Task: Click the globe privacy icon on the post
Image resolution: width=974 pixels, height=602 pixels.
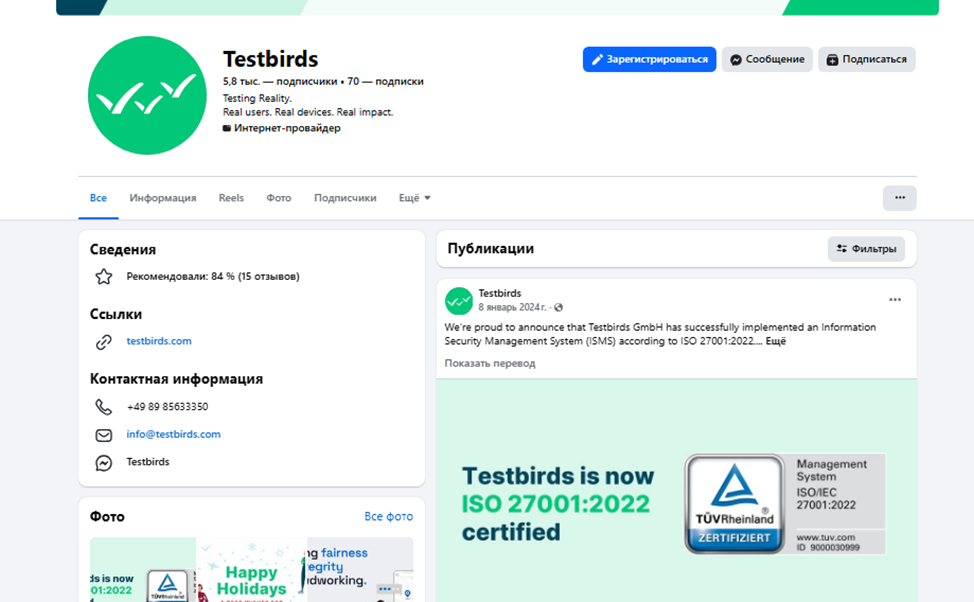Action: 558,308
